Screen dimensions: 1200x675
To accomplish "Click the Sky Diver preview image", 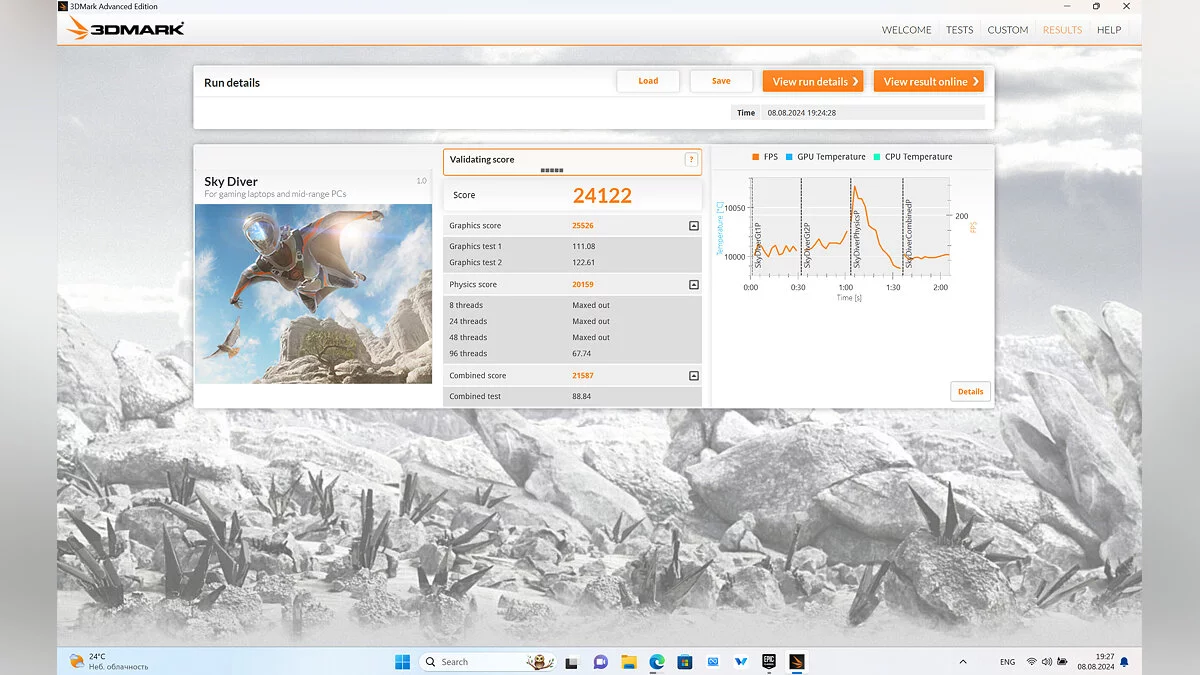I will point(313,294).
